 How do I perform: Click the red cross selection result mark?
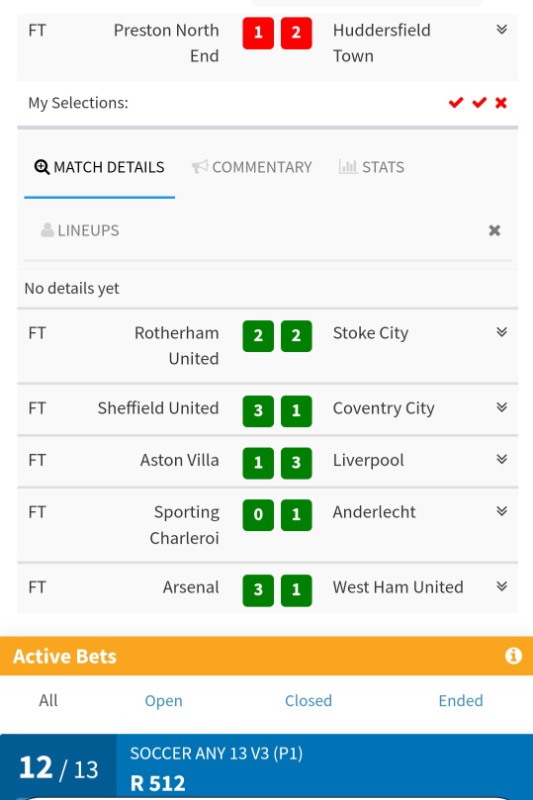pyautogui.click(x=501, y=103)
